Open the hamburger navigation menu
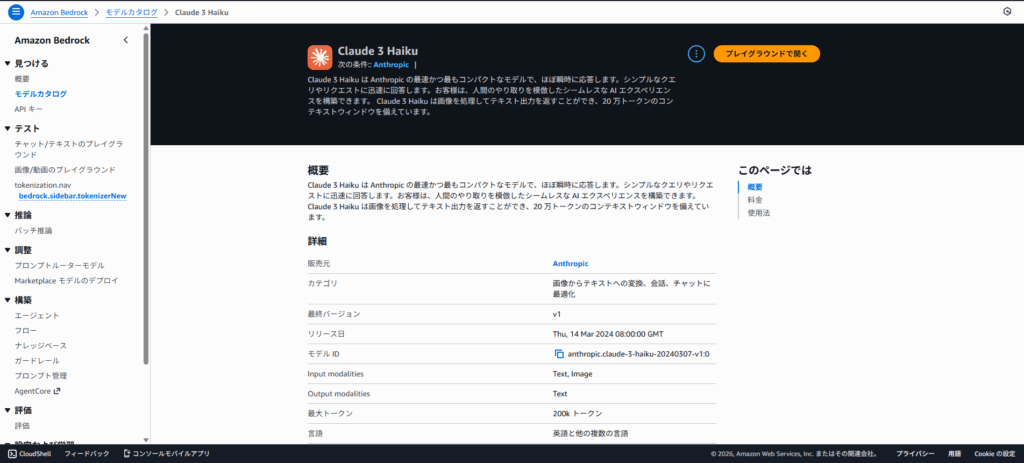The height and width of the screenshot is (463, 1024). 16,12
